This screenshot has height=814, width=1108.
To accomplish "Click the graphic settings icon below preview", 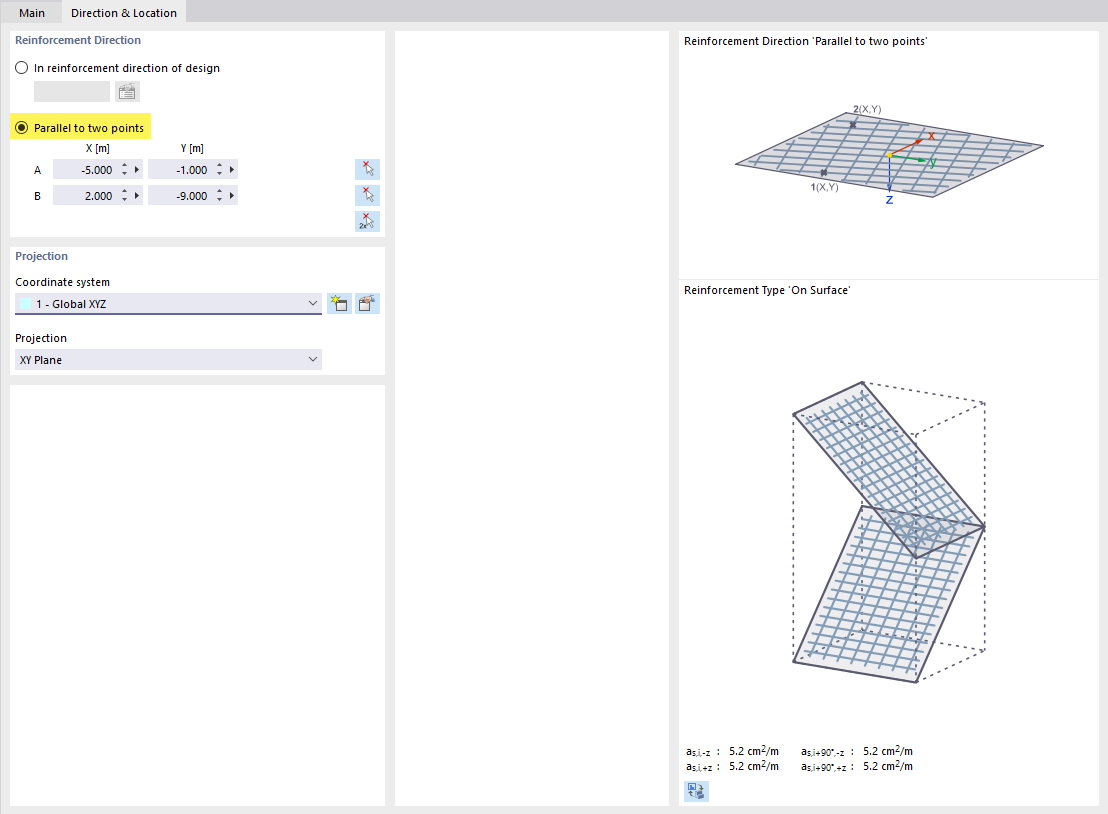I will [696, 791].
